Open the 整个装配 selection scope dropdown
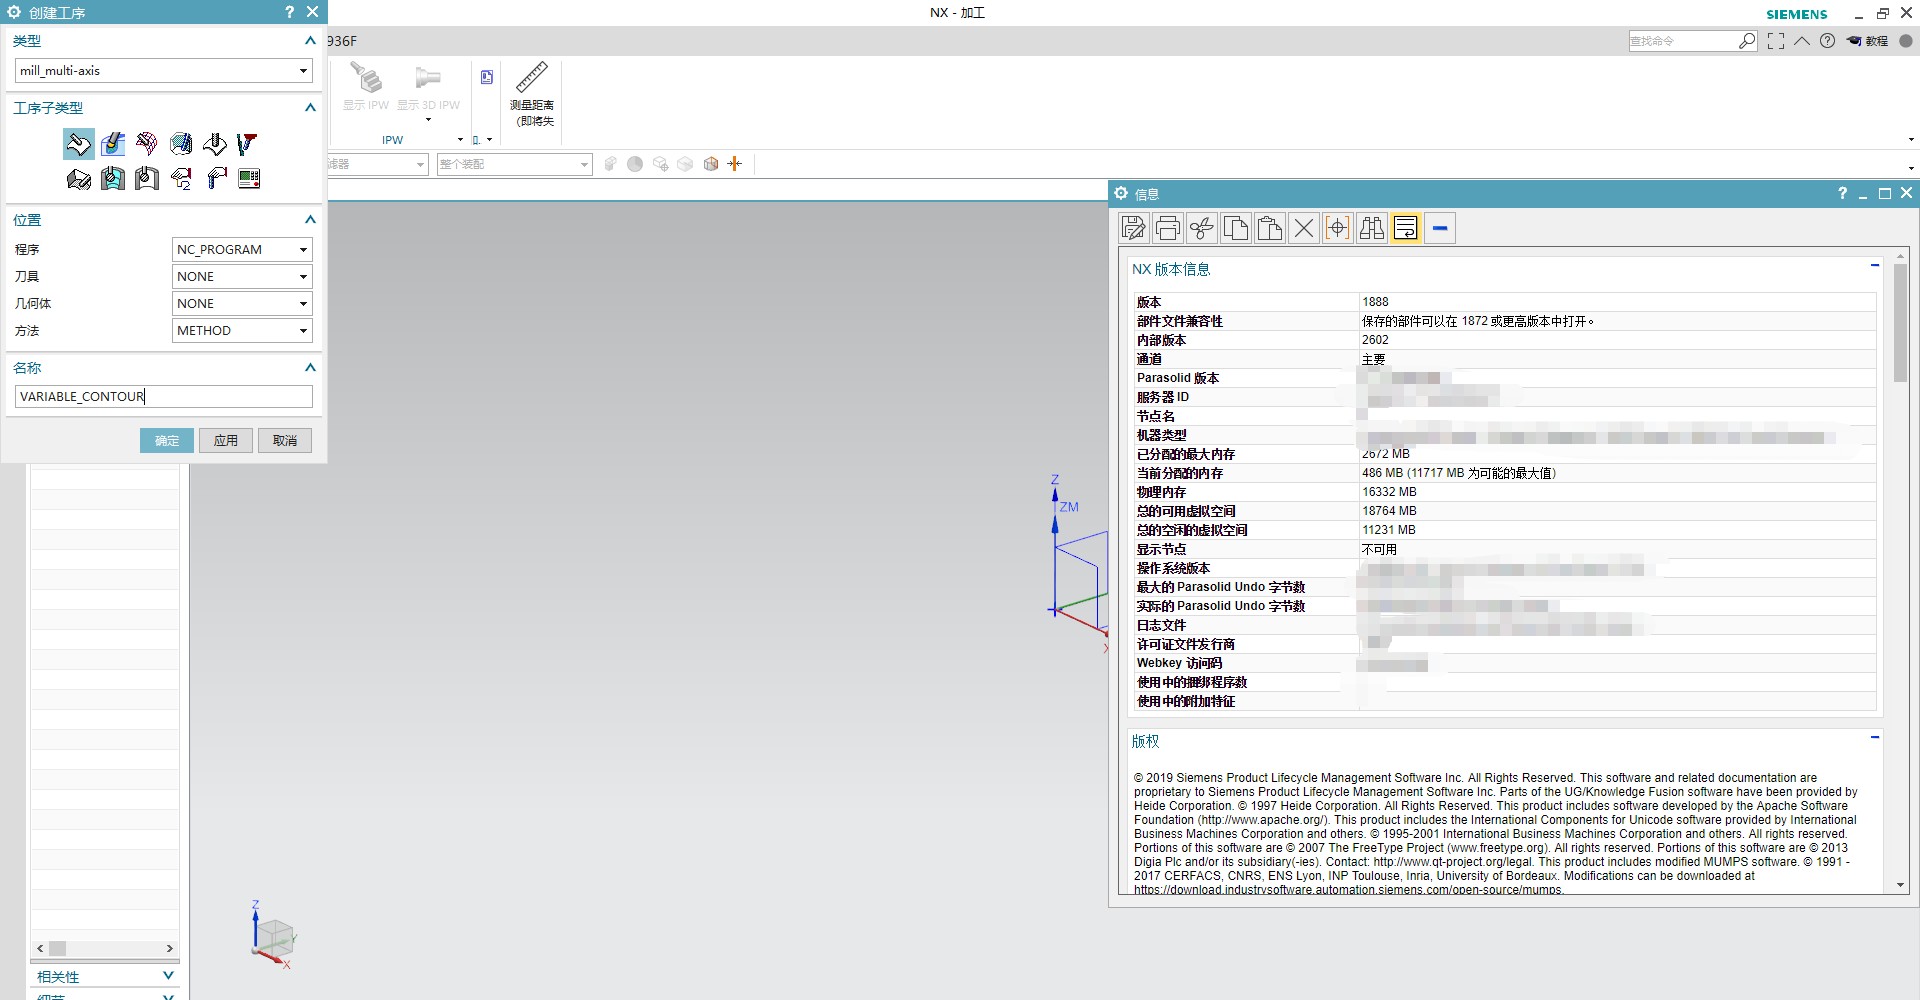The width and height of the screenshot is (1920, 1000). tap(585, 164)
